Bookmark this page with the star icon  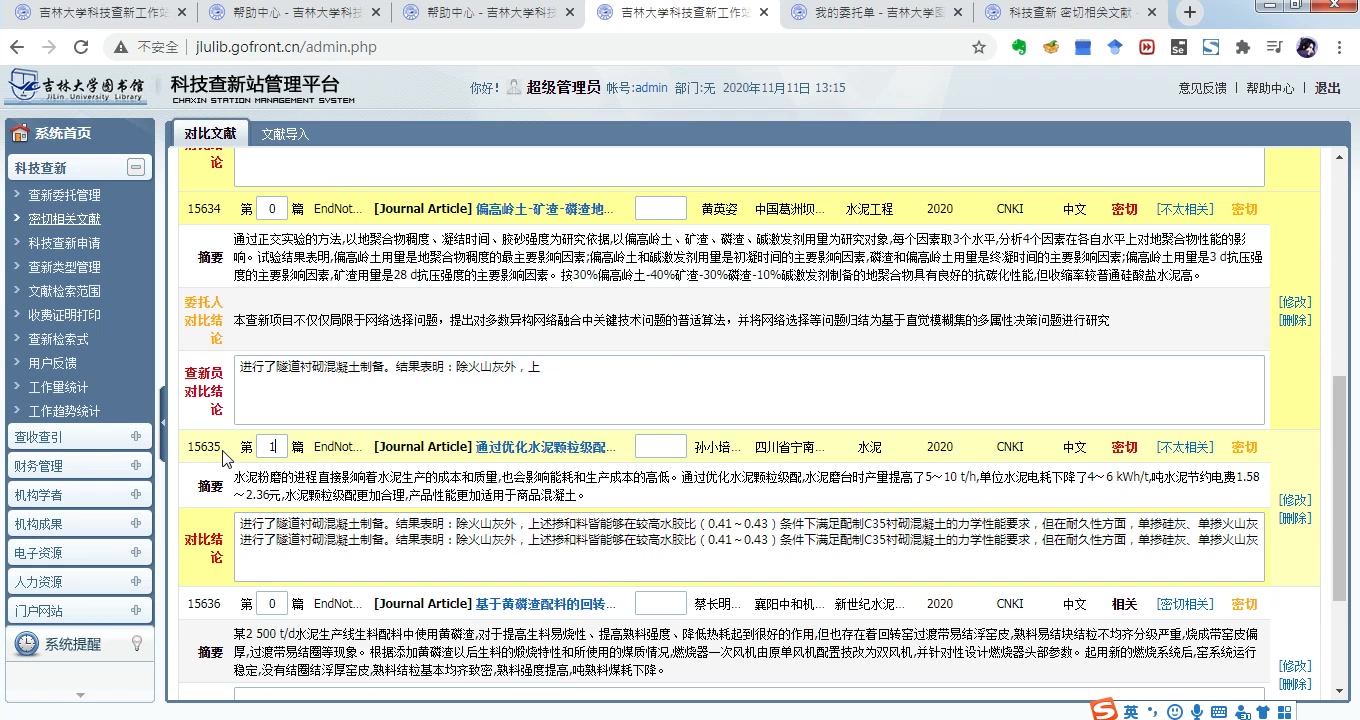point(979,47)
